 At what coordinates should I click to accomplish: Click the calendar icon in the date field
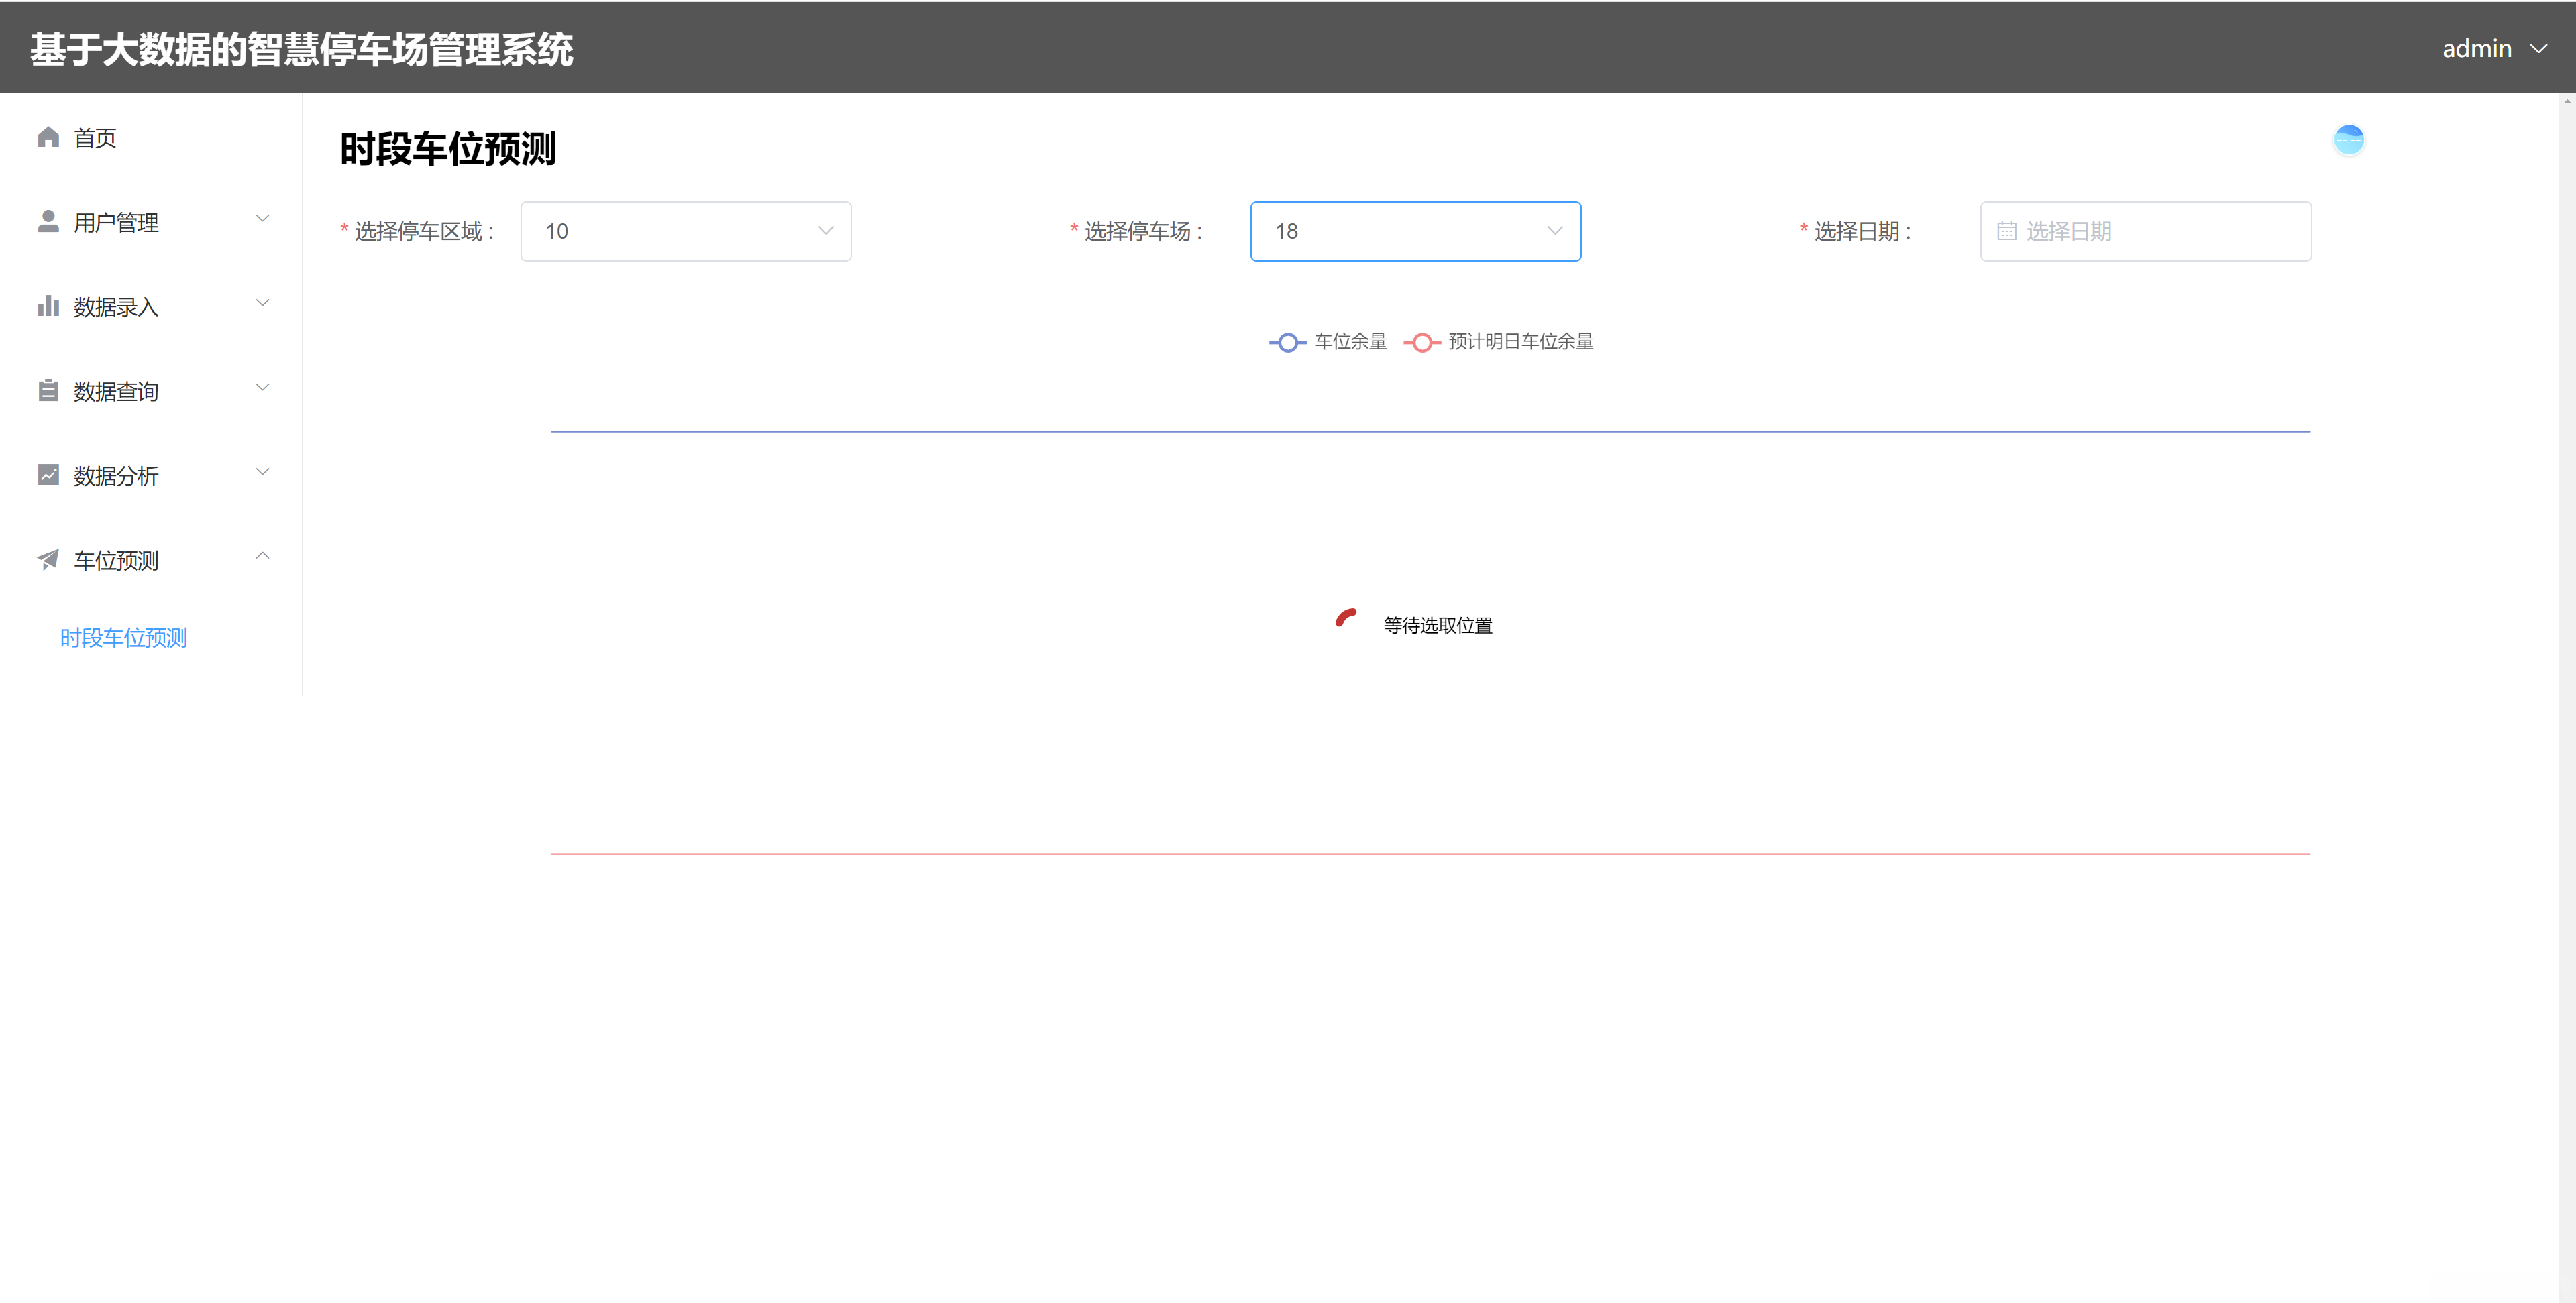(x=2006, y=231)
